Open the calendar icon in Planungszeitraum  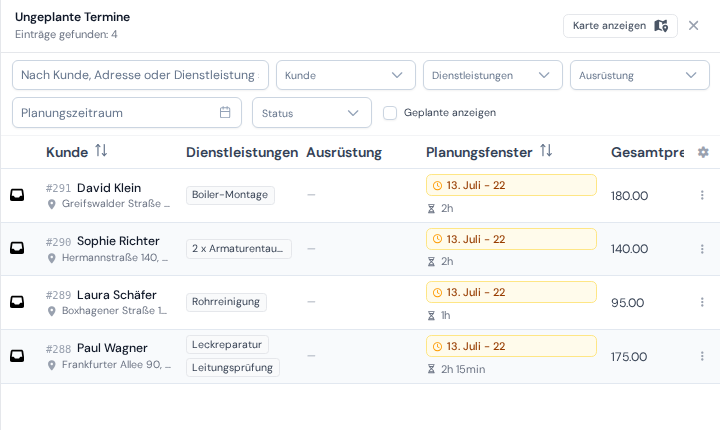coord(225,112)
